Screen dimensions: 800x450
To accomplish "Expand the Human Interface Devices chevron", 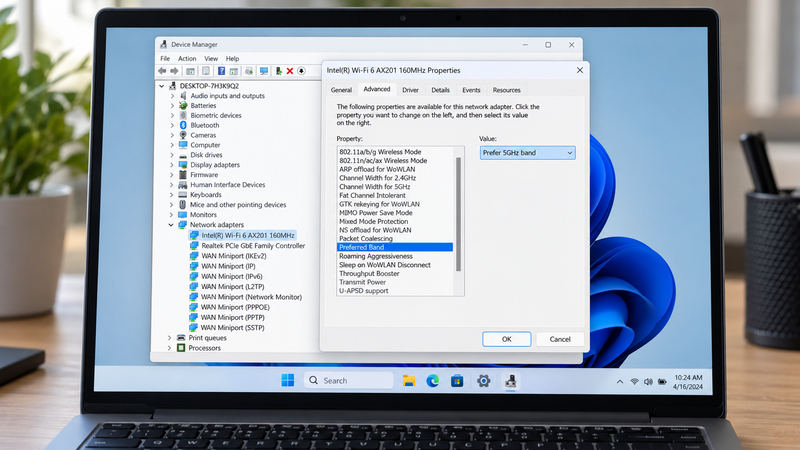I will pyautogui.click(x=172, y=185).
